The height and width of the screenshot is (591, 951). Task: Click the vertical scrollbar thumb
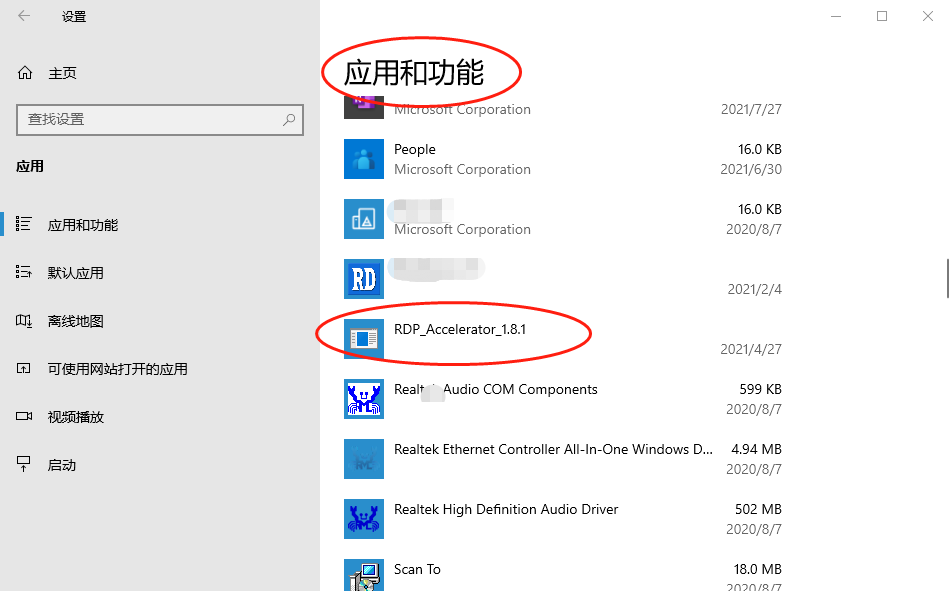point(948,279)
